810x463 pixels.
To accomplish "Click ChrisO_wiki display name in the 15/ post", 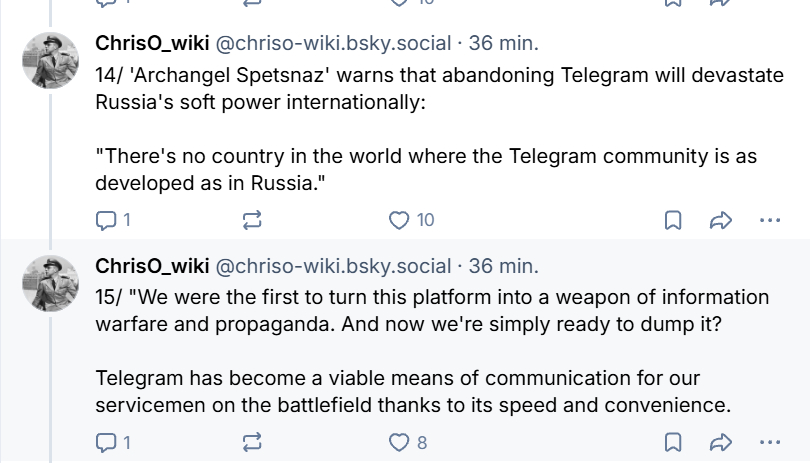I will click(x=152, y=266).
